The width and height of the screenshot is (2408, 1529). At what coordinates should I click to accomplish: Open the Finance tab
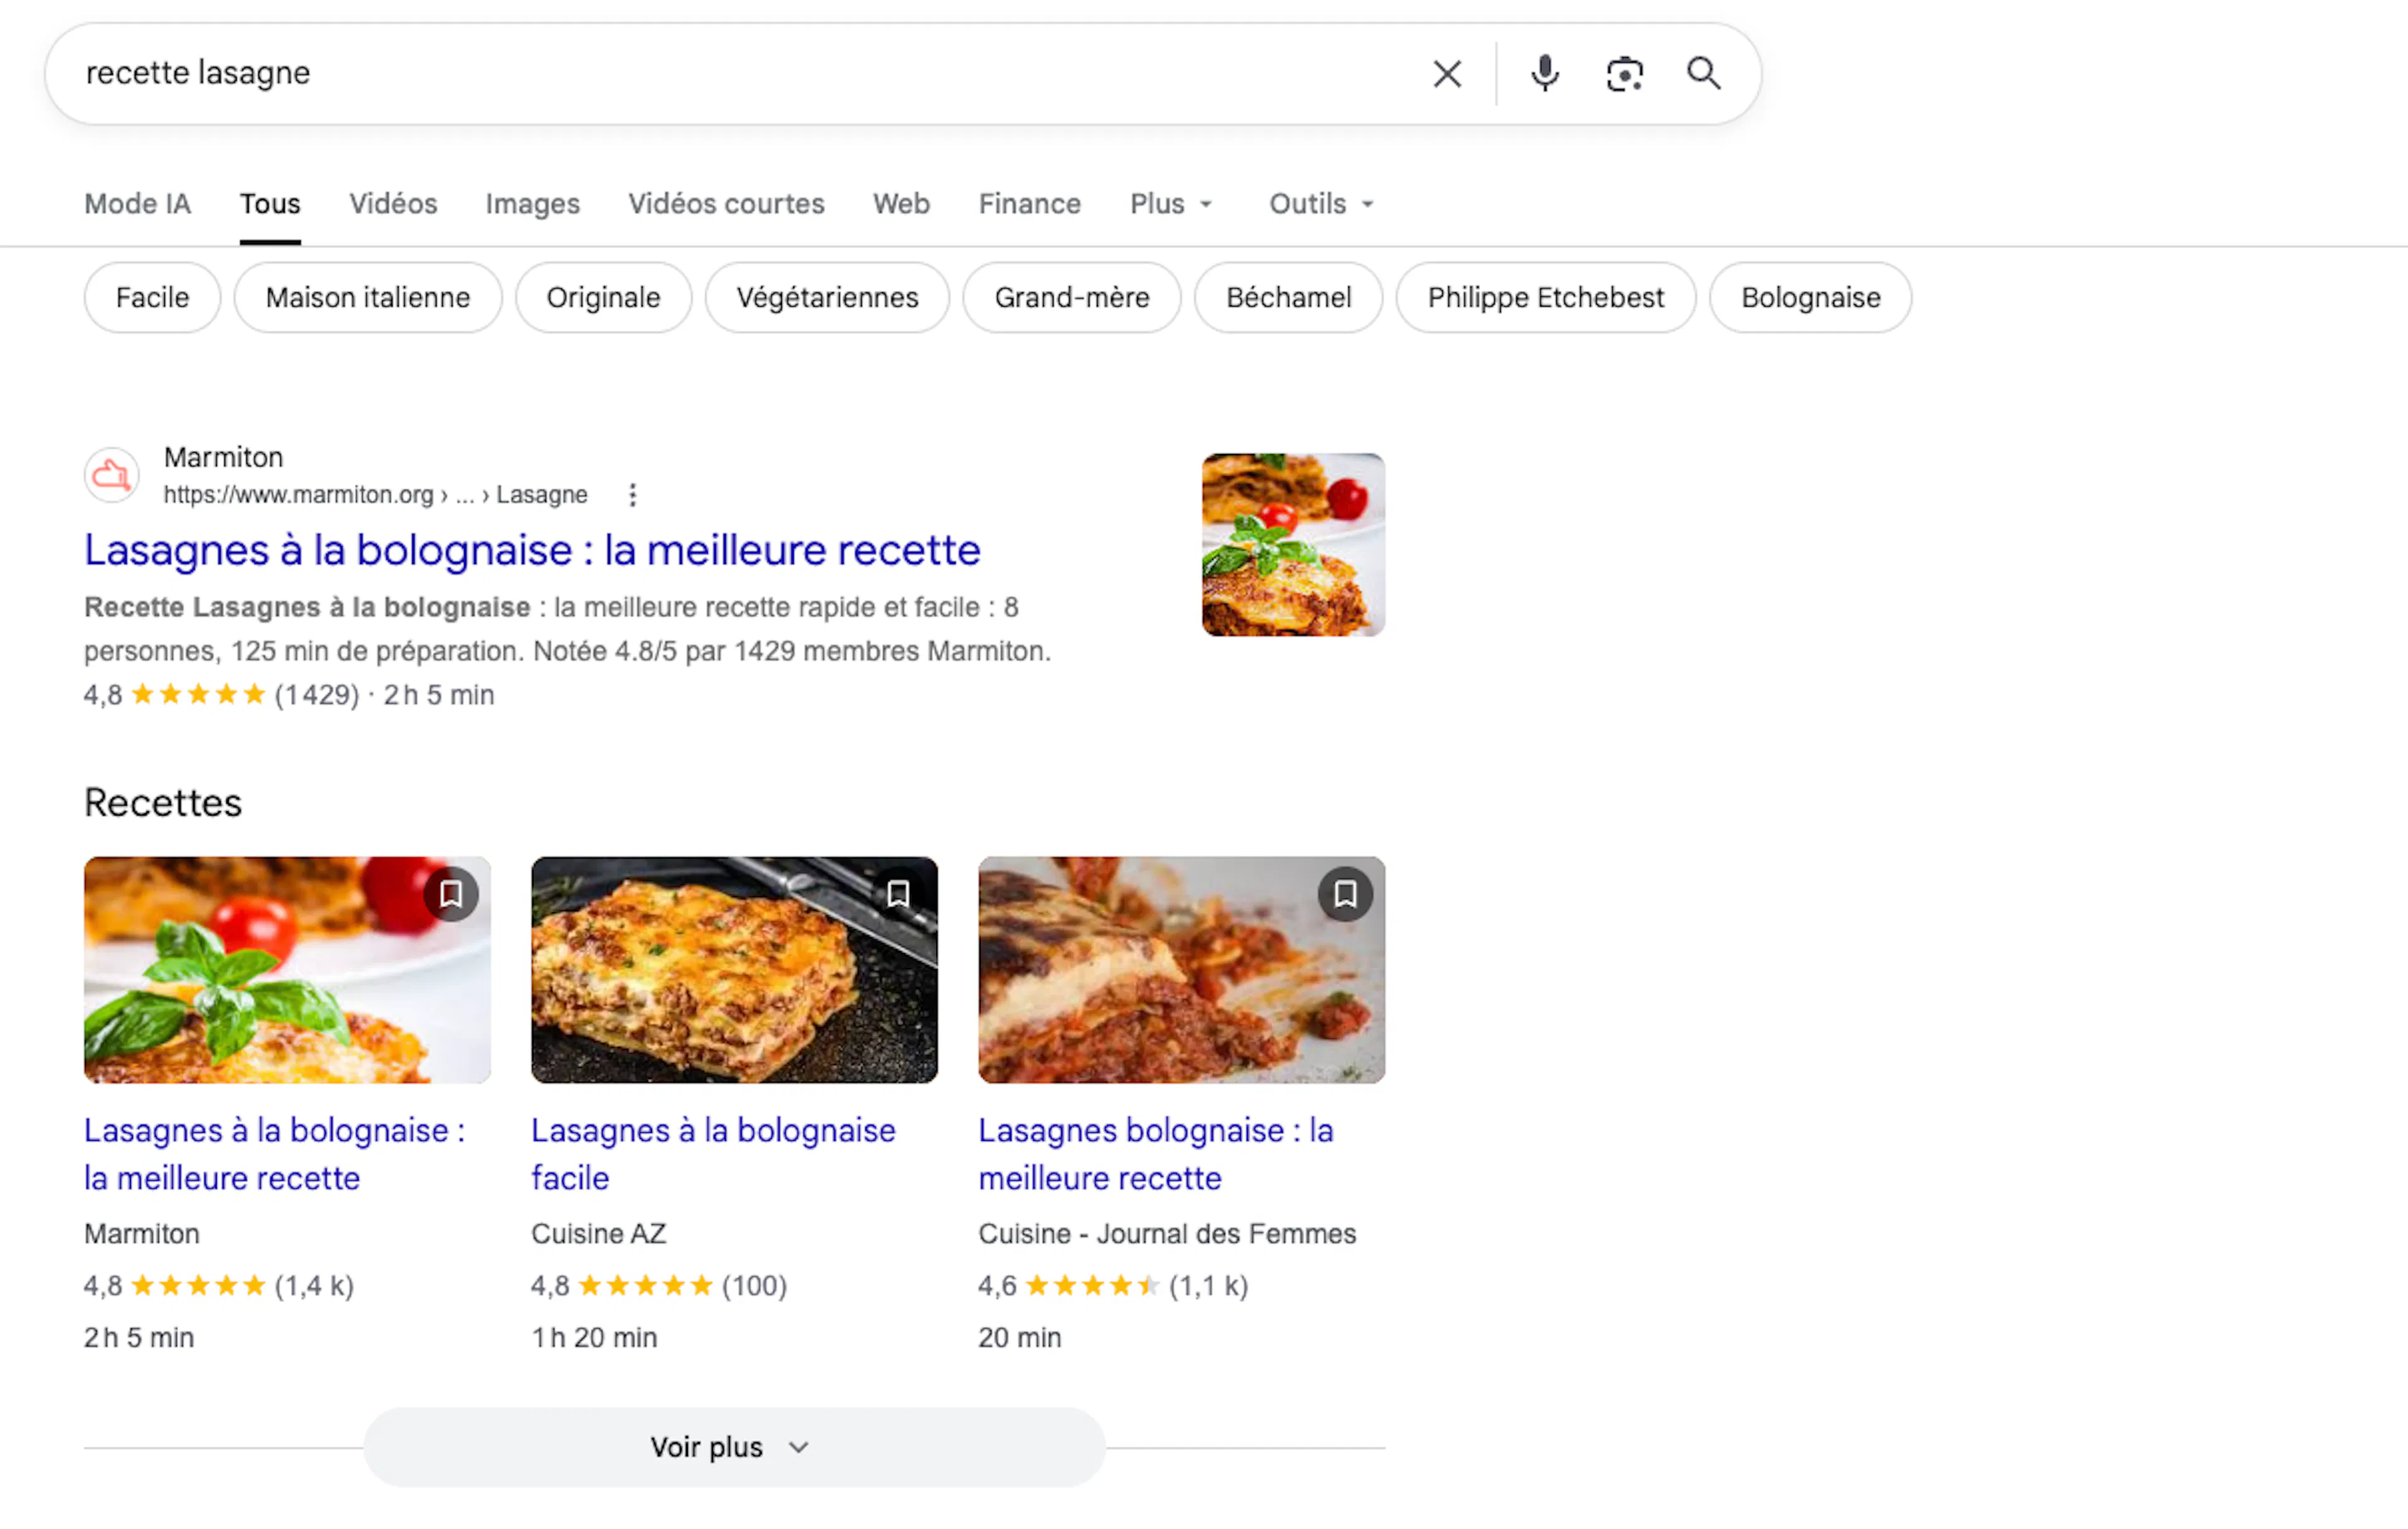(1029, 204)
